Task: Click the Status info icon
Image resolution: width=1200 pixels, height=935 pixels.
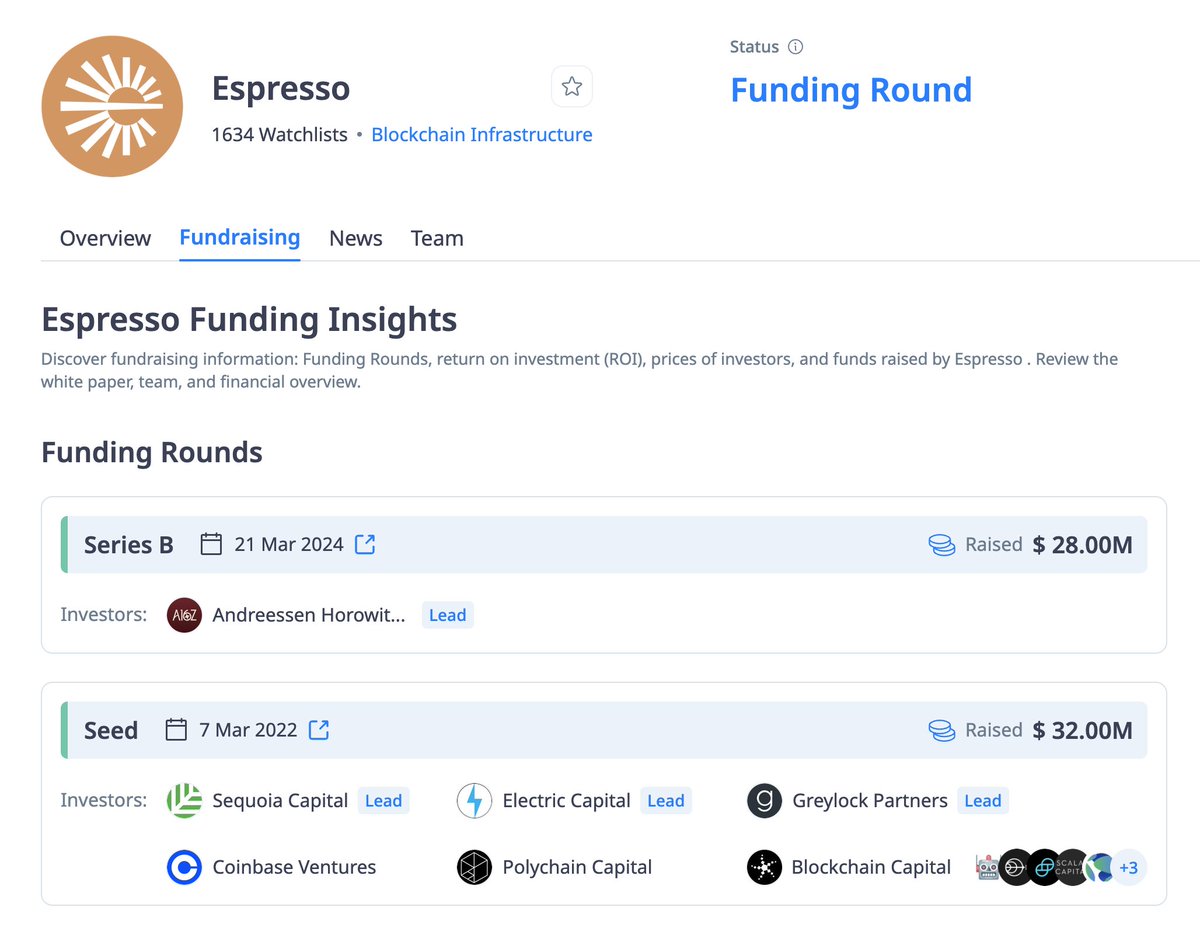Action: coord(796,47)
